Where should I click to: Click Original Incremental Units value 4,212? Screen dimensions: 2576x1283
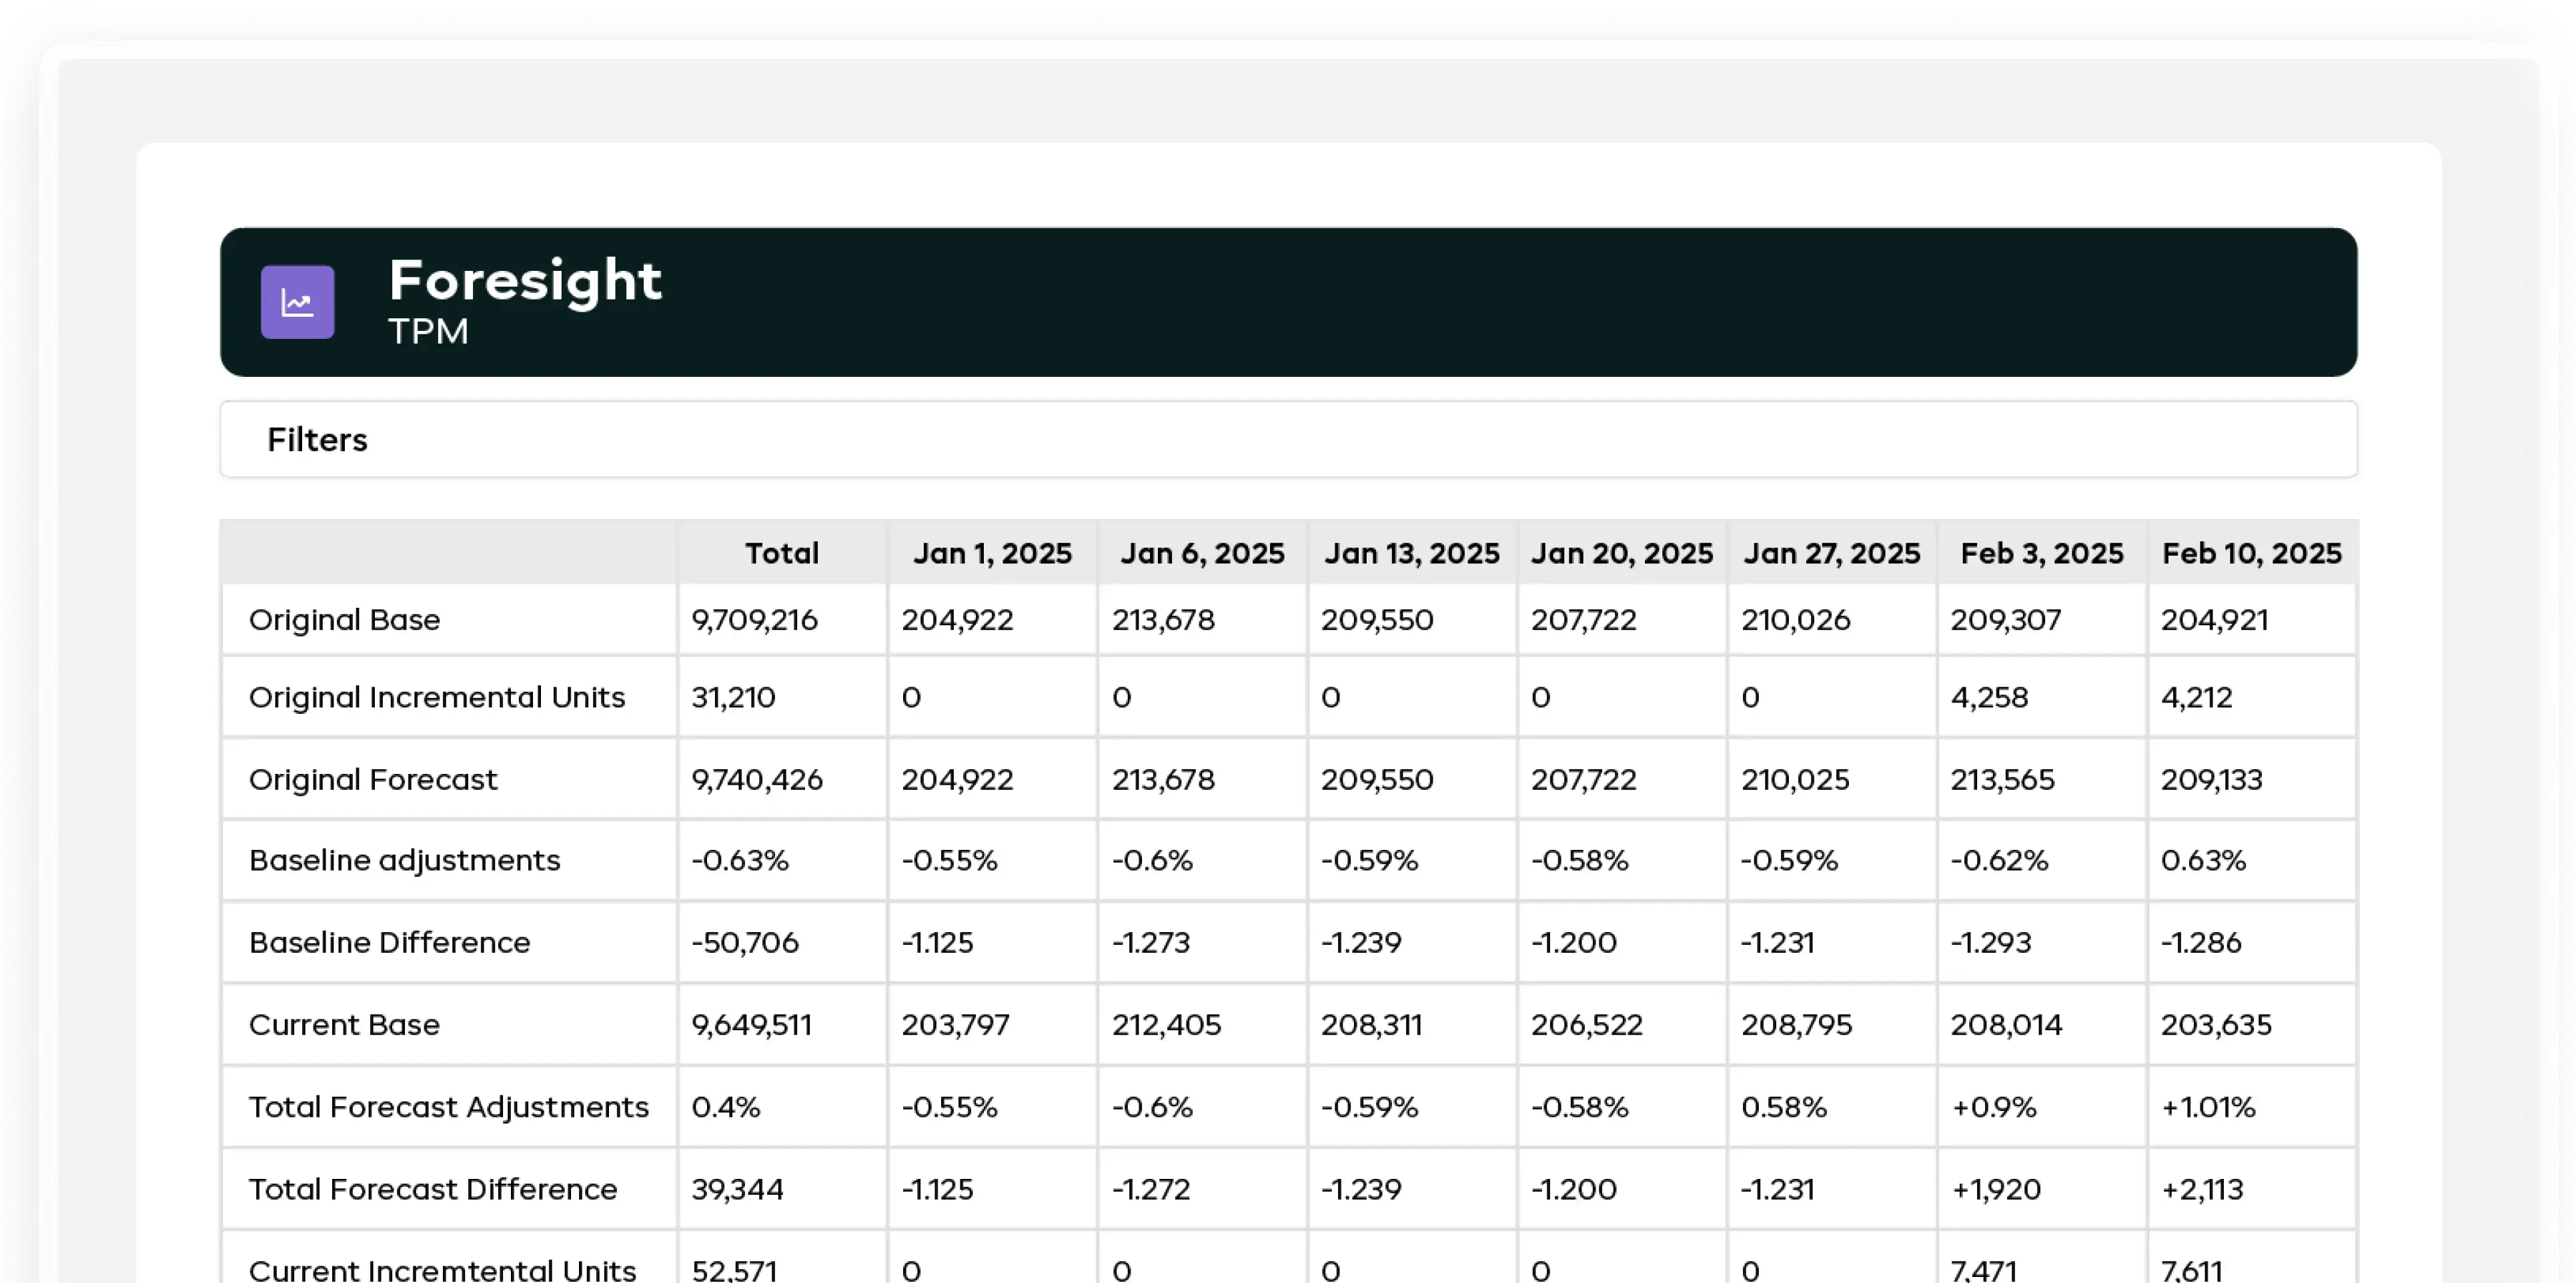click(x=2197, y=697)
